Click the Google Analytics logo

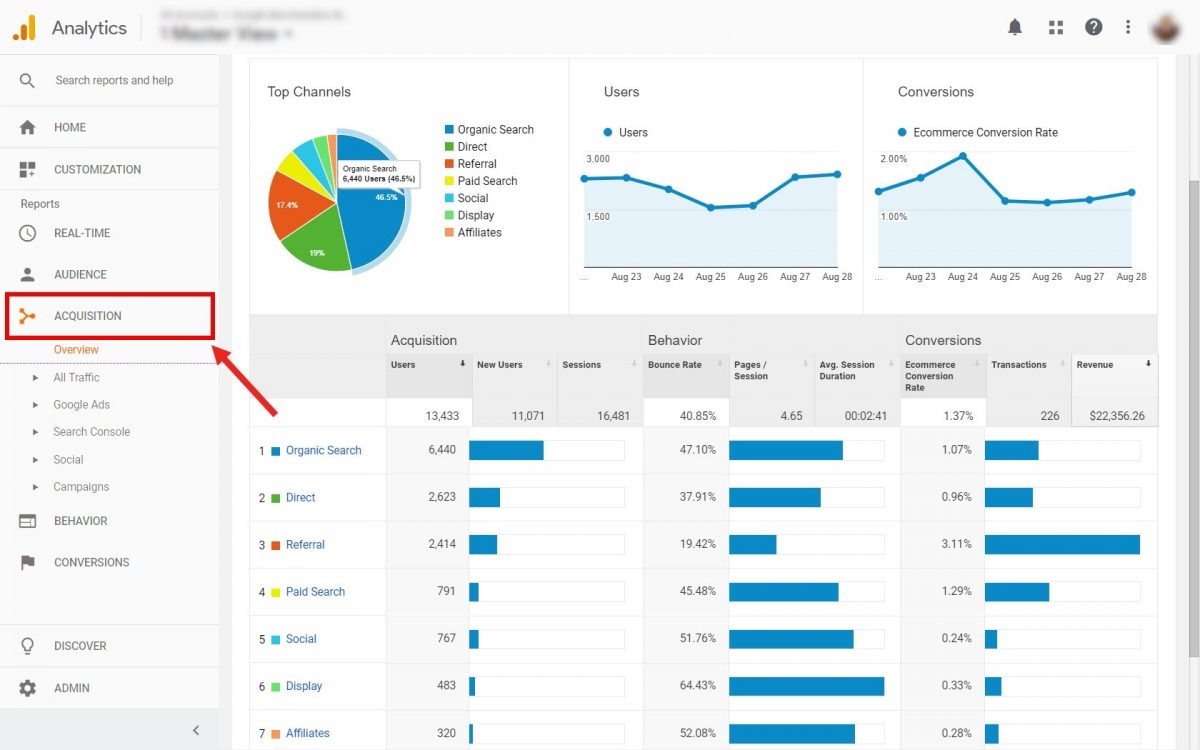(24, 27)
